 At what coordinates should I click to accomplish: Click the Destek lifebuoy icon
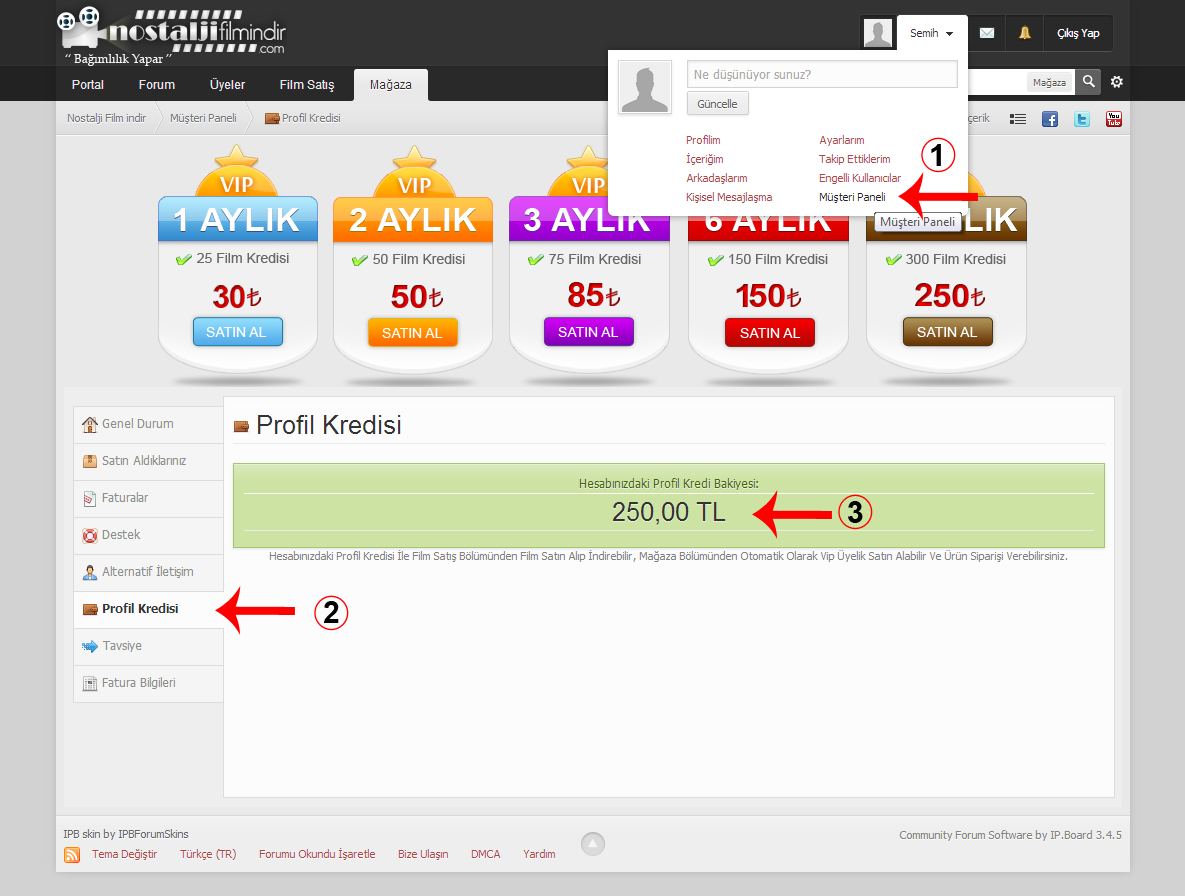90,536
